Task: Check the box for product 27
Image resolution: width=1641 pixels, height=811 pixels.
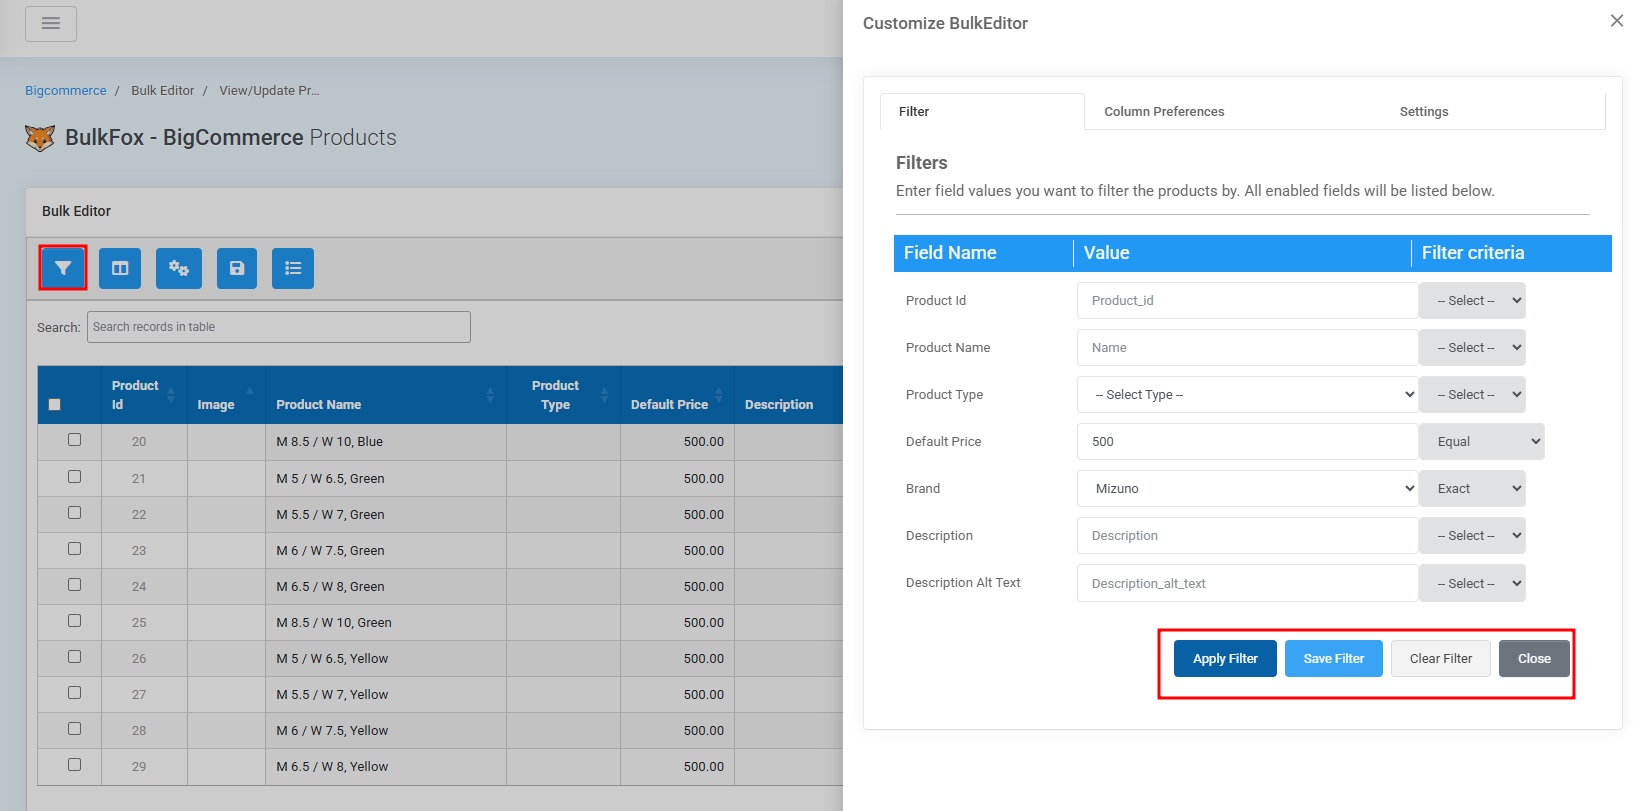Action: 74,693
